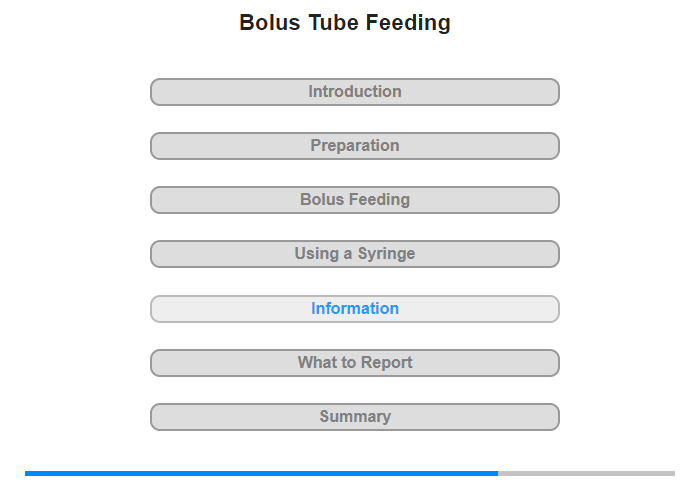Open the Using a Syringe section
This screenshot has height=480, width=700.
[354, 254]
